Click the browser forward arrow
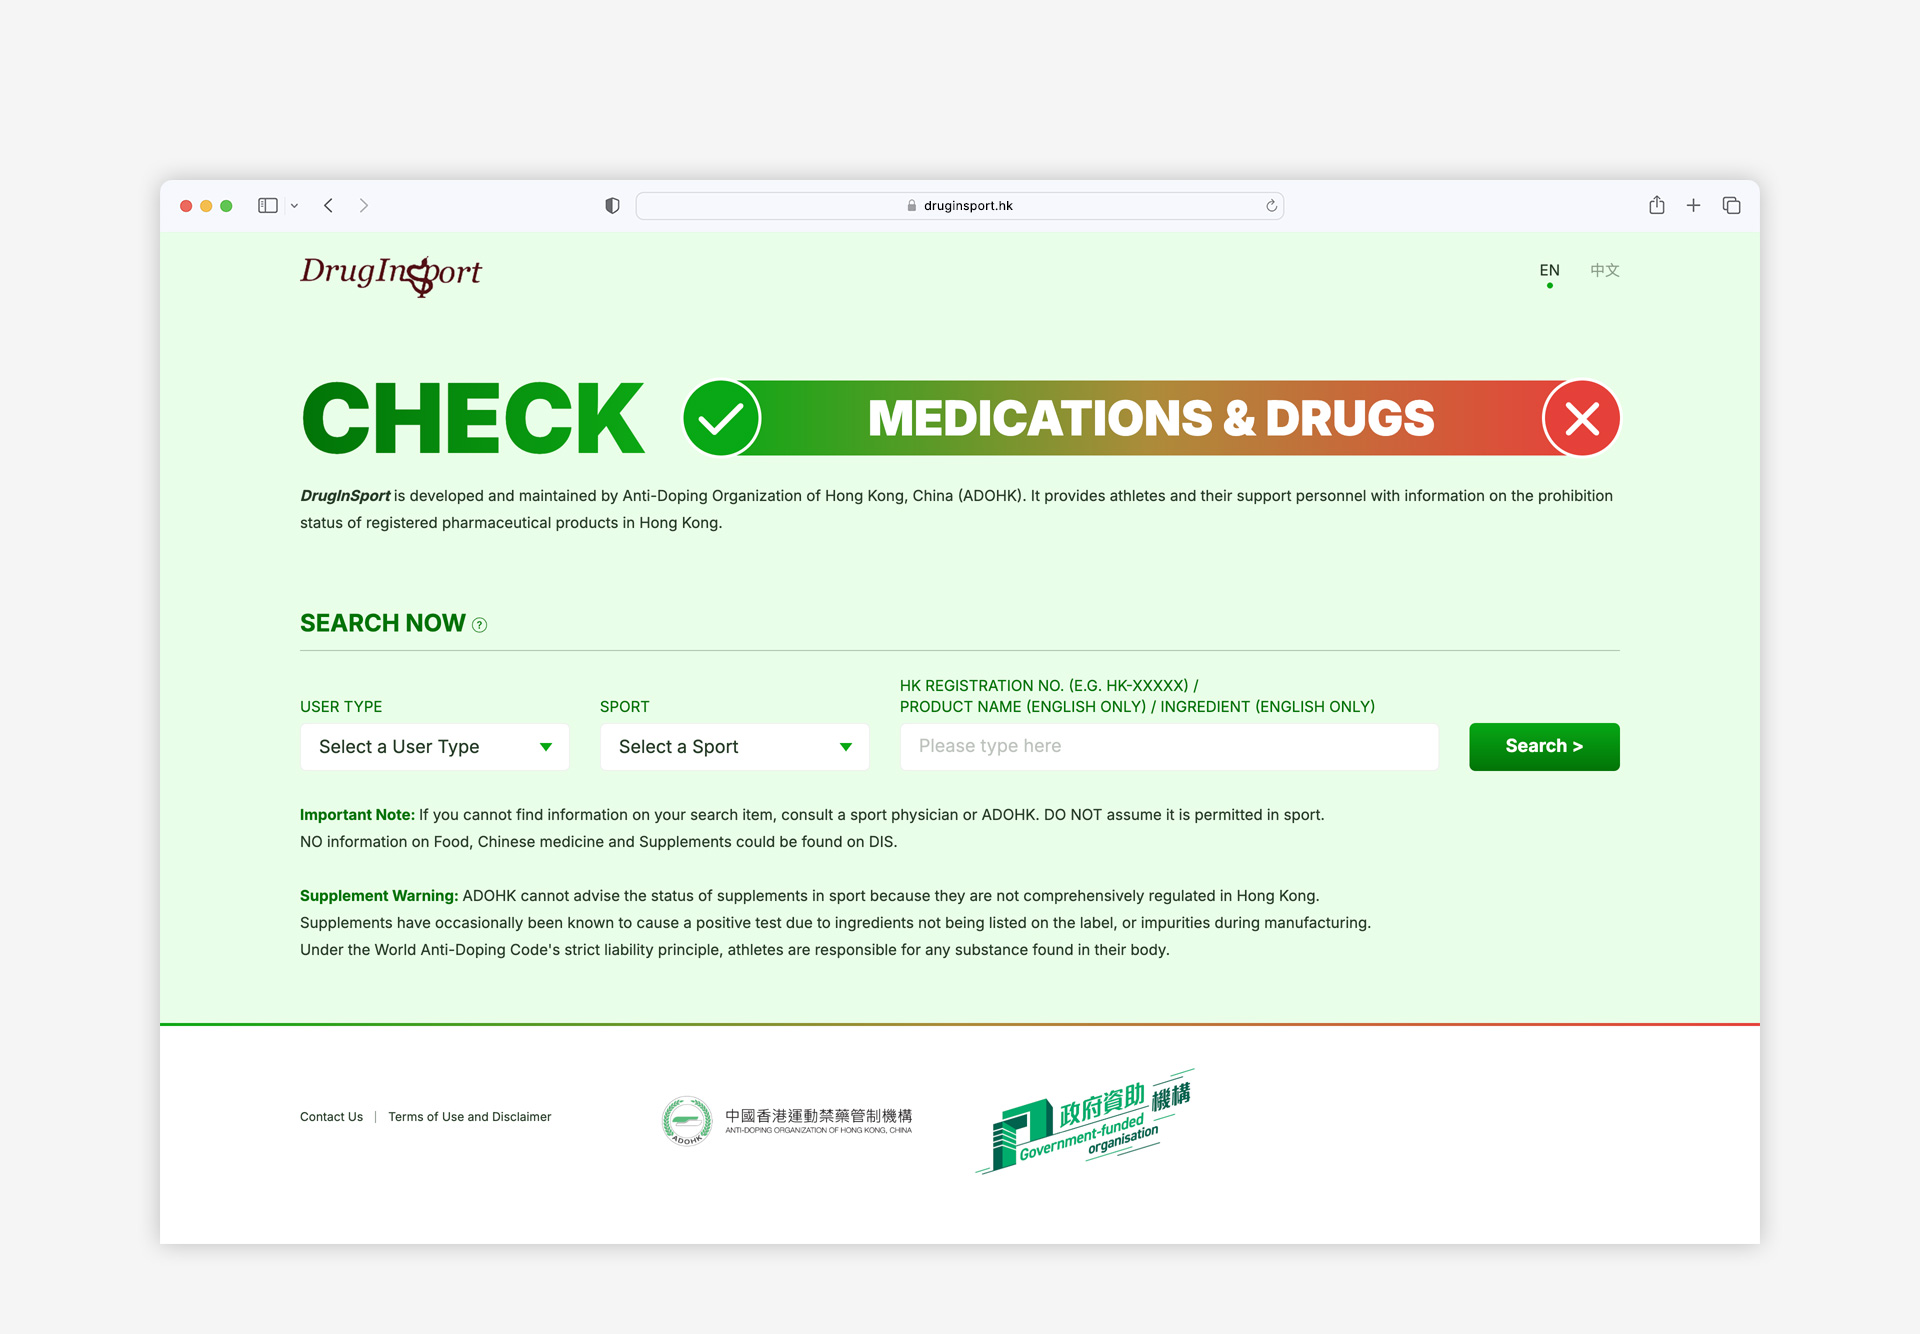Screen dimensions: 1920x1334 click(x=364, y=206)
